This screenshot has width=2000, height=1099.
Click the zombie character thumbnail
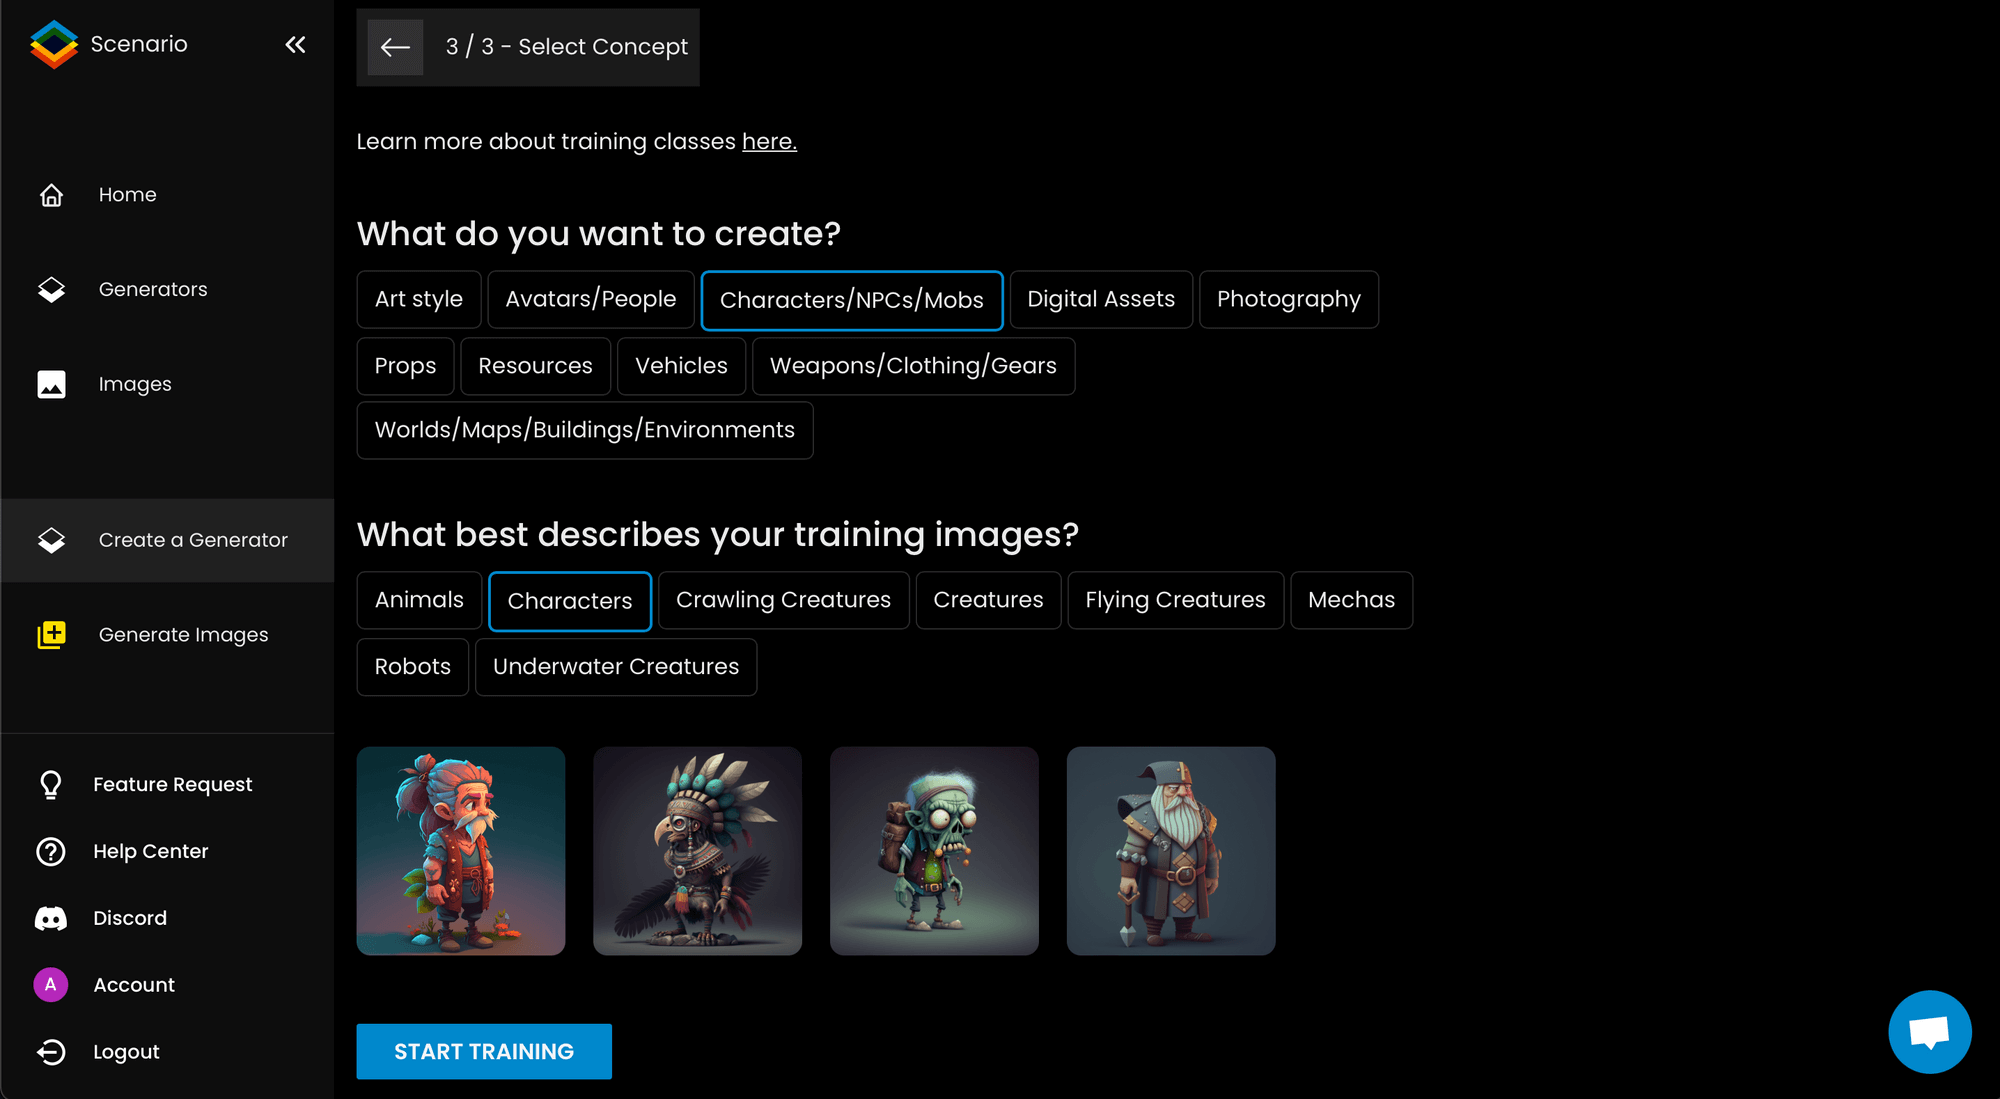(934, 849)
